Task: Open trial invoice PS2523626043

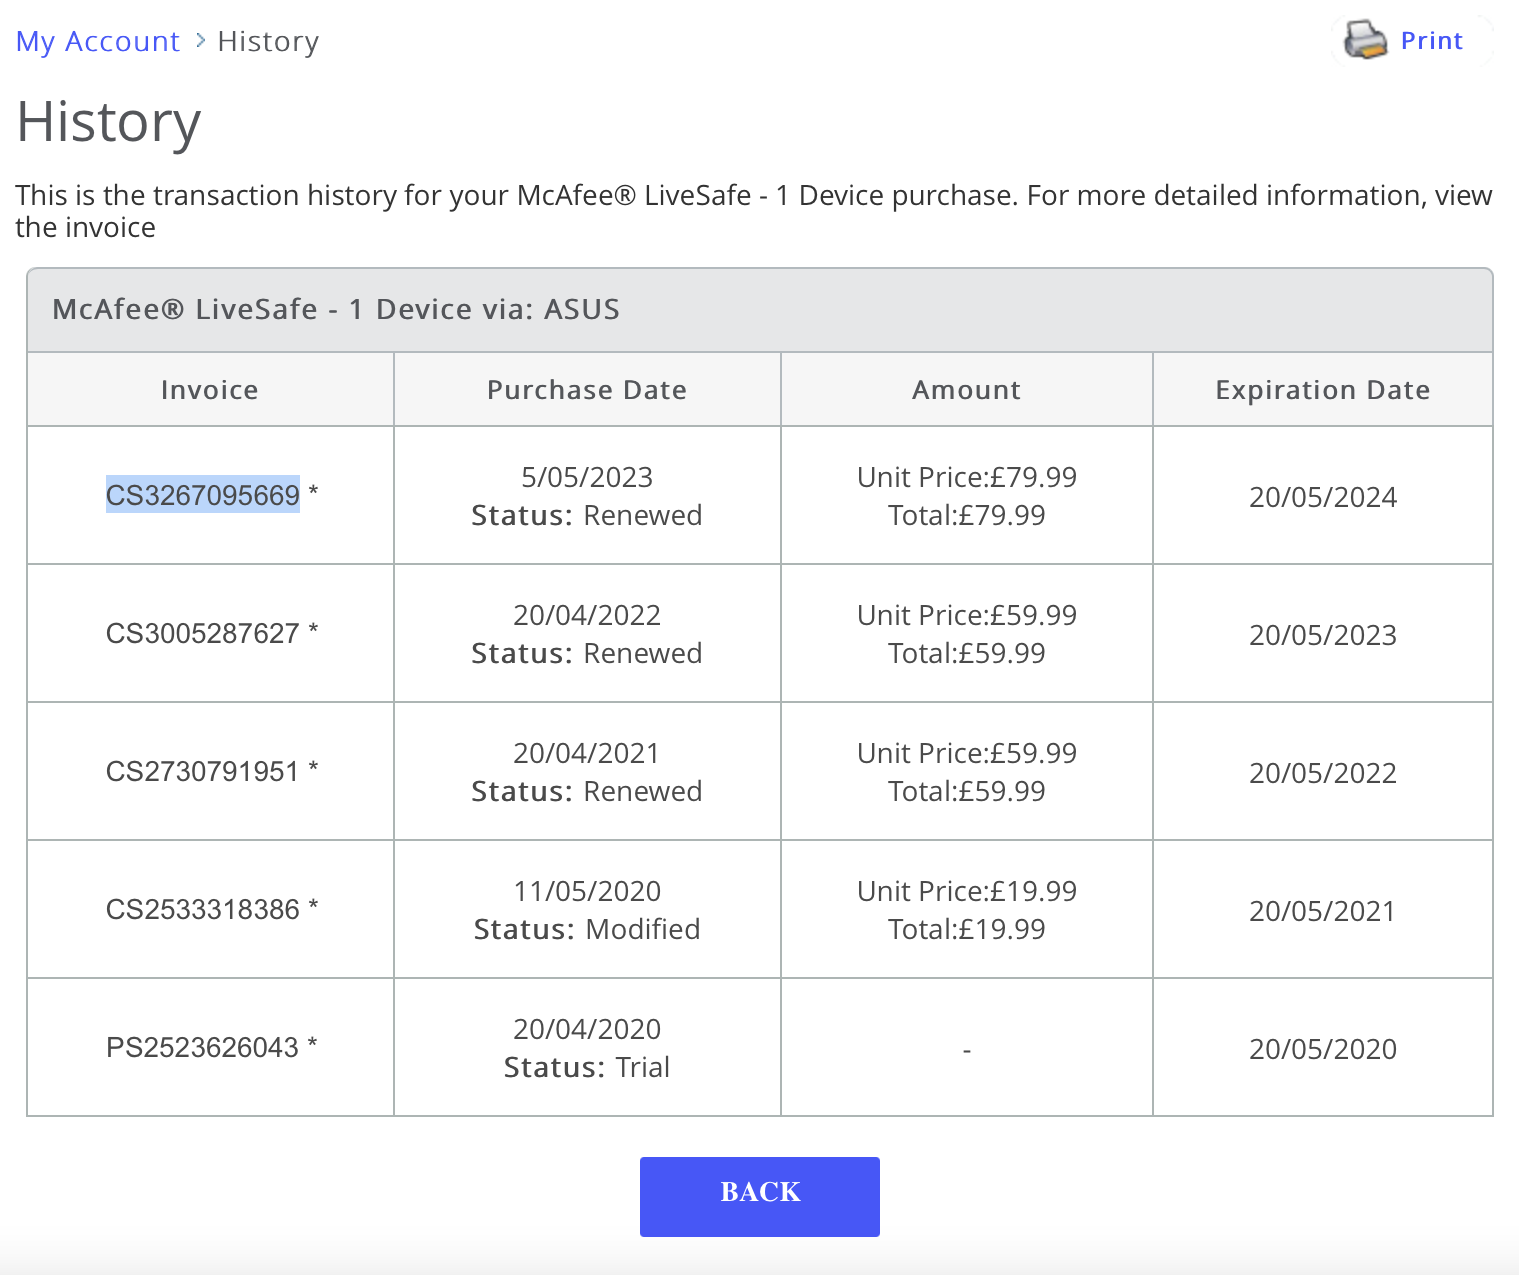Action: pyautogui.click(x=203, y=1047)
